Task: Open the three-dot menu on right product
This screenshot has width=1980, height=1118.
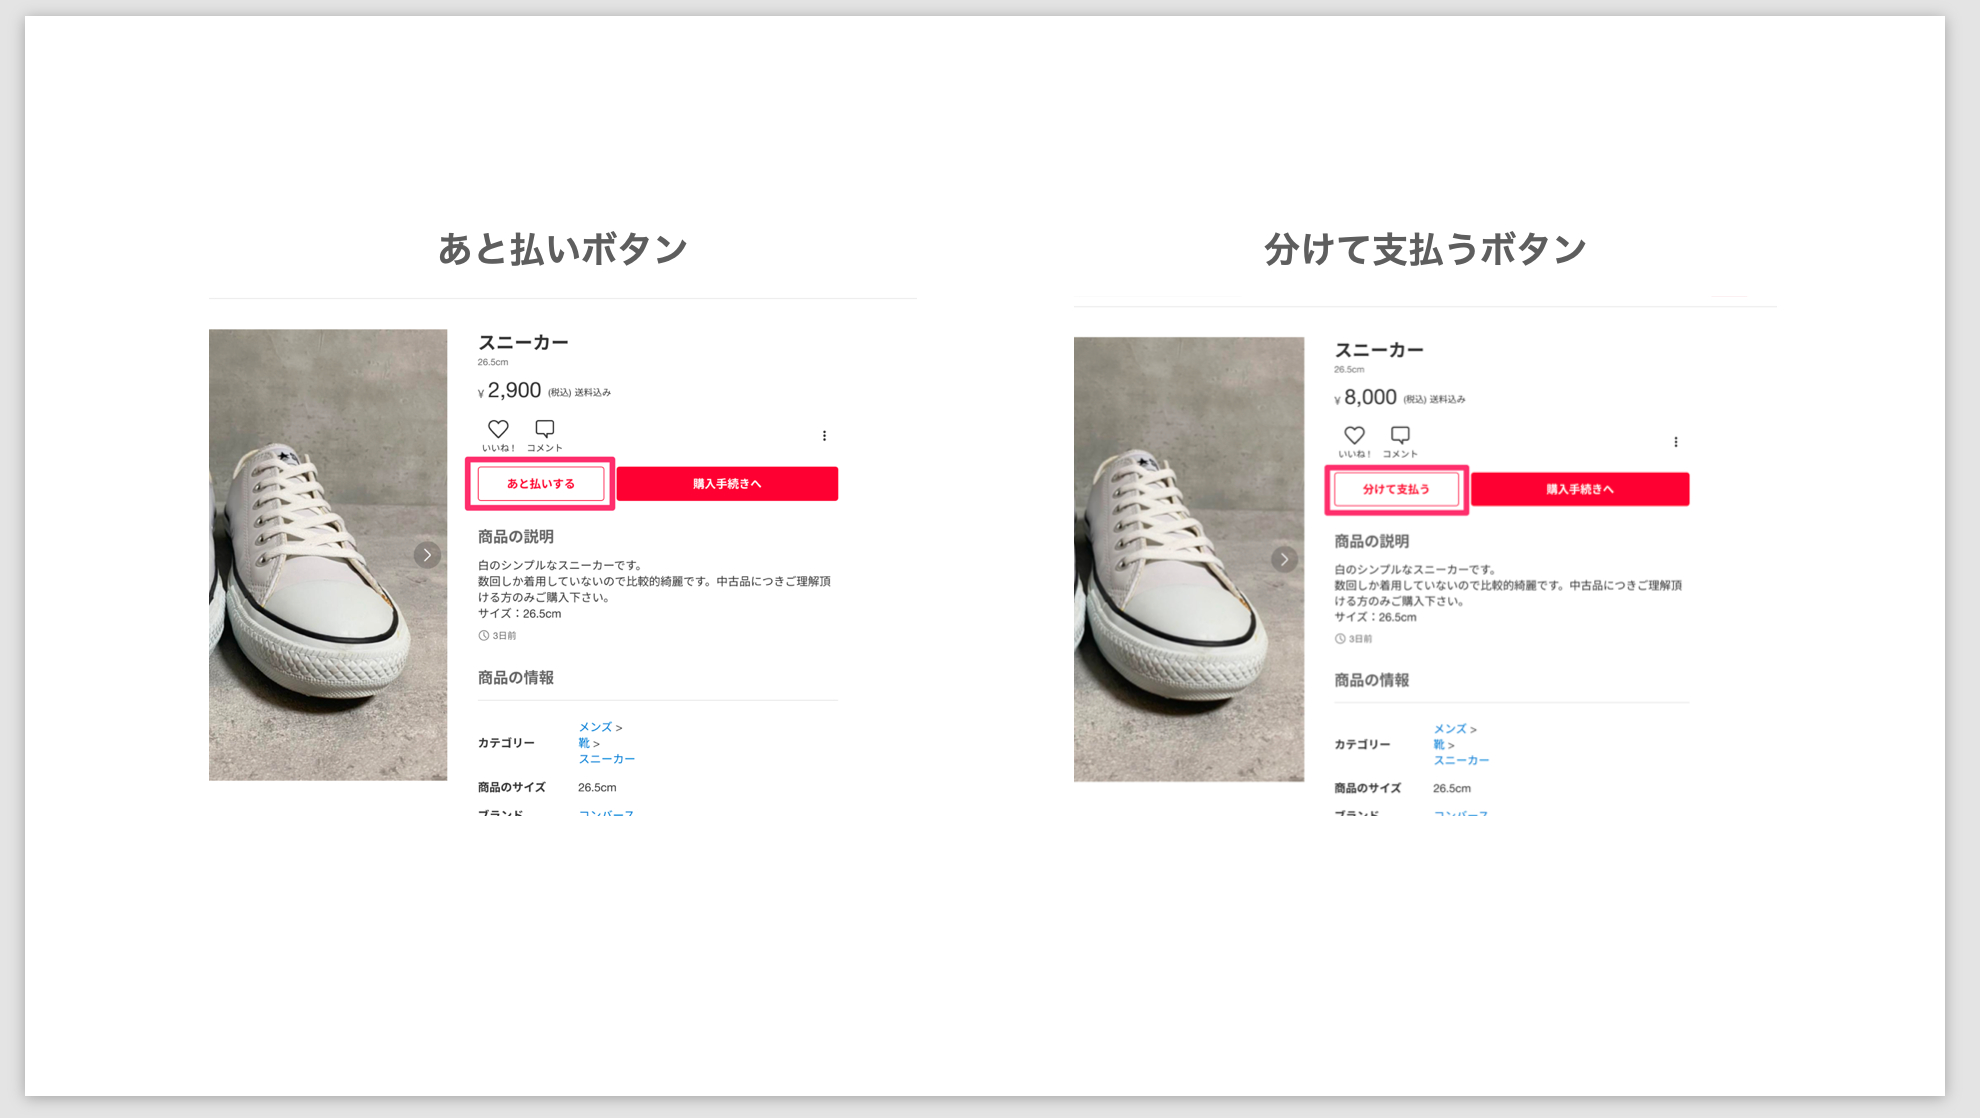Action: point(1676,442)
